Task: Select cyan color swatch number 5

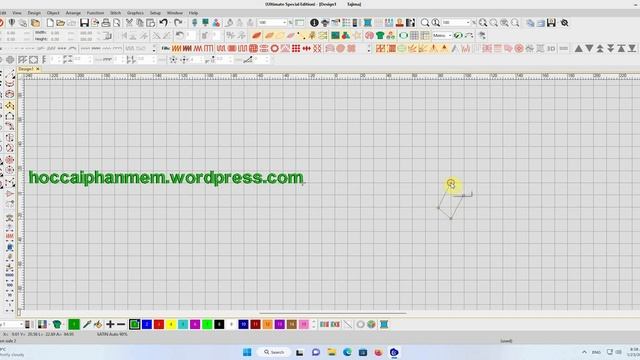Action: tap(183, 324)
